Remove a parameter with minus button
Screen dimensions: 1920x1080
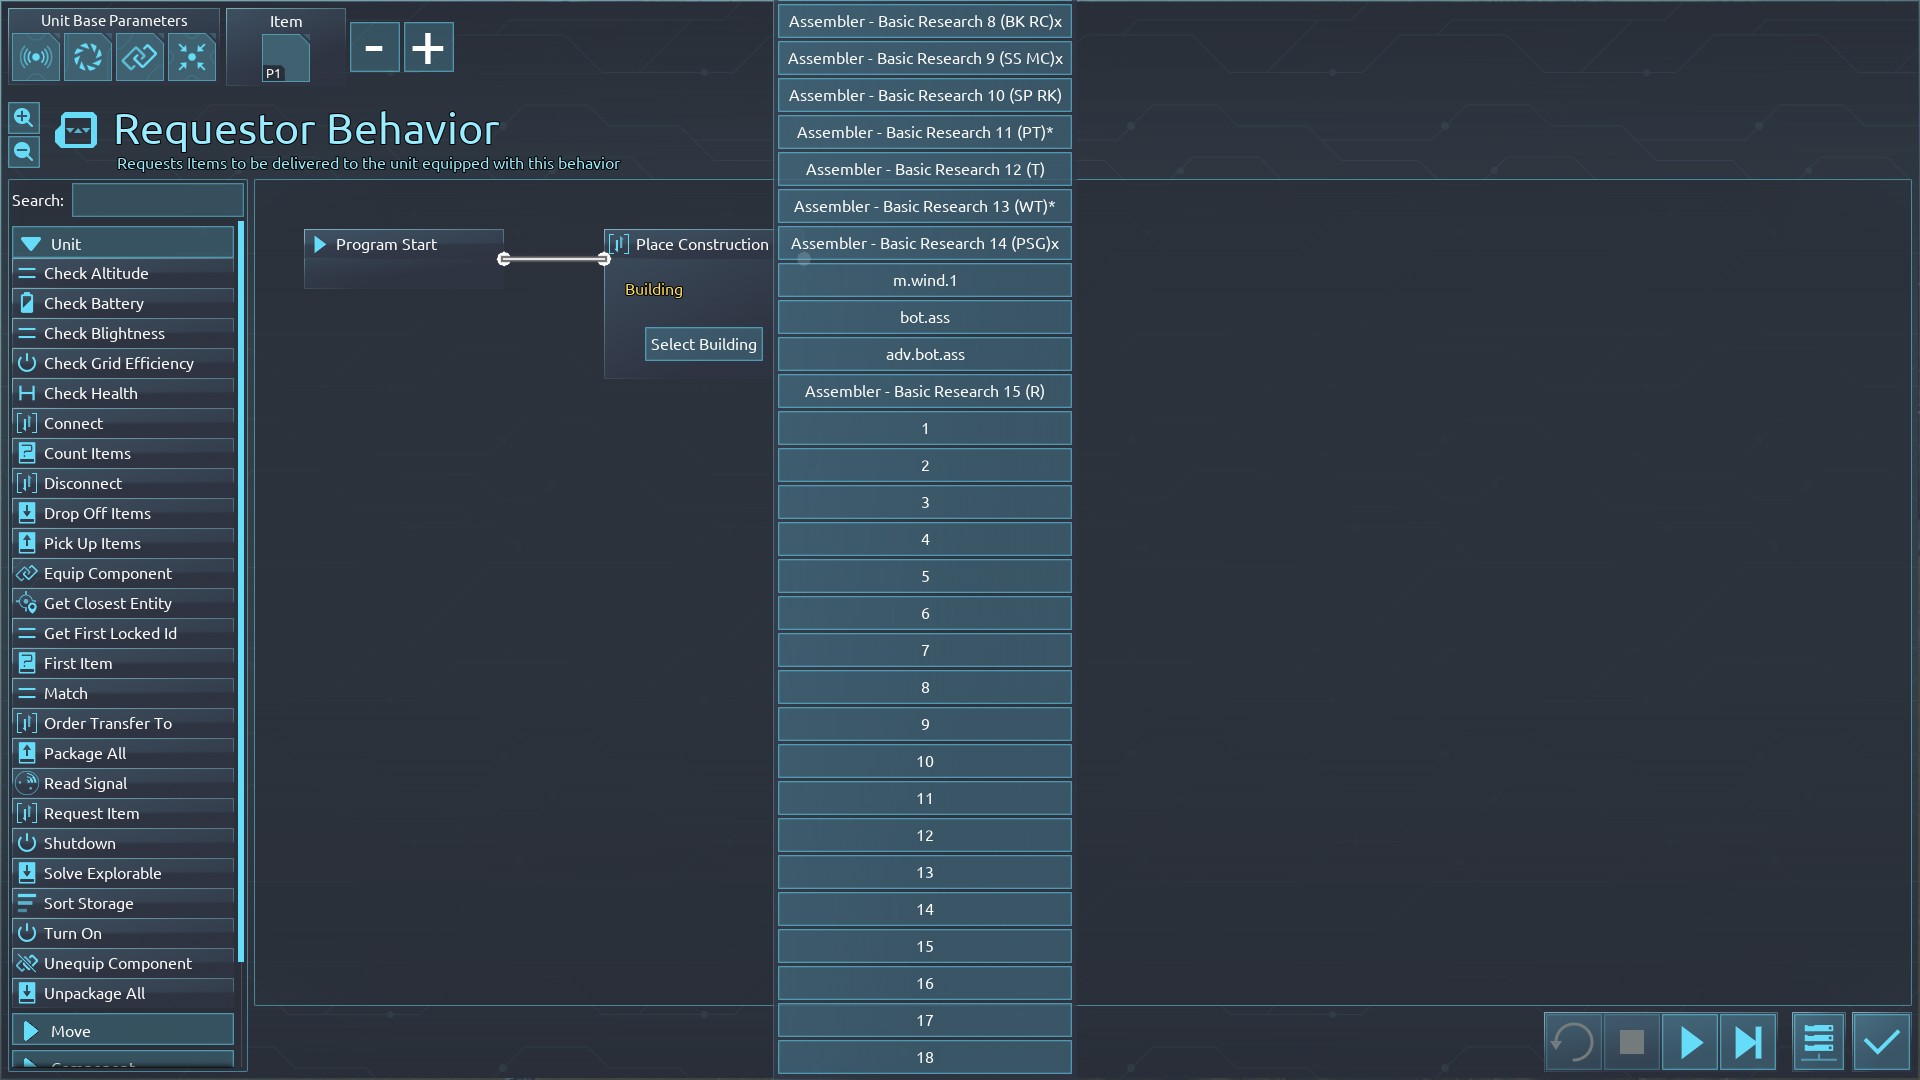pos(374,48)
